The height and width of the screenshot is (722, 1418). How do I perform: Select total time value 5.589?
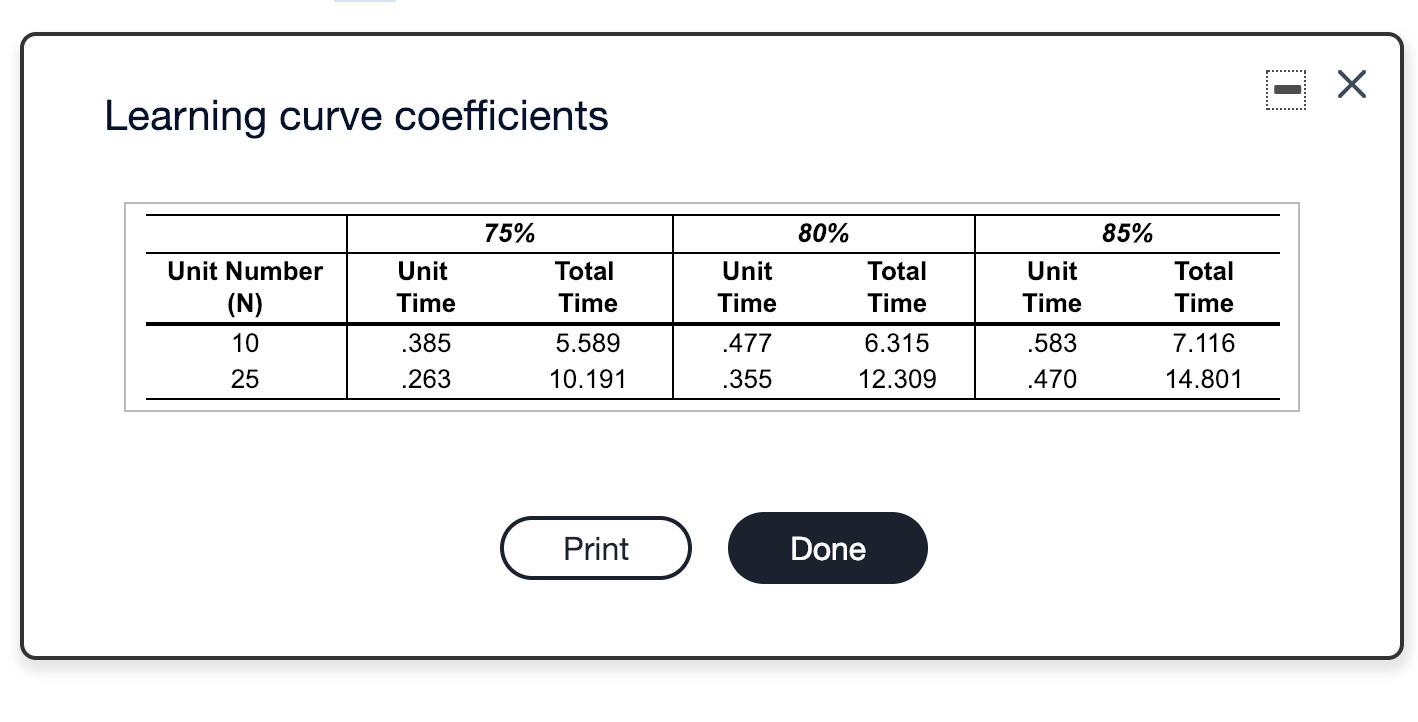click(585, 343)
